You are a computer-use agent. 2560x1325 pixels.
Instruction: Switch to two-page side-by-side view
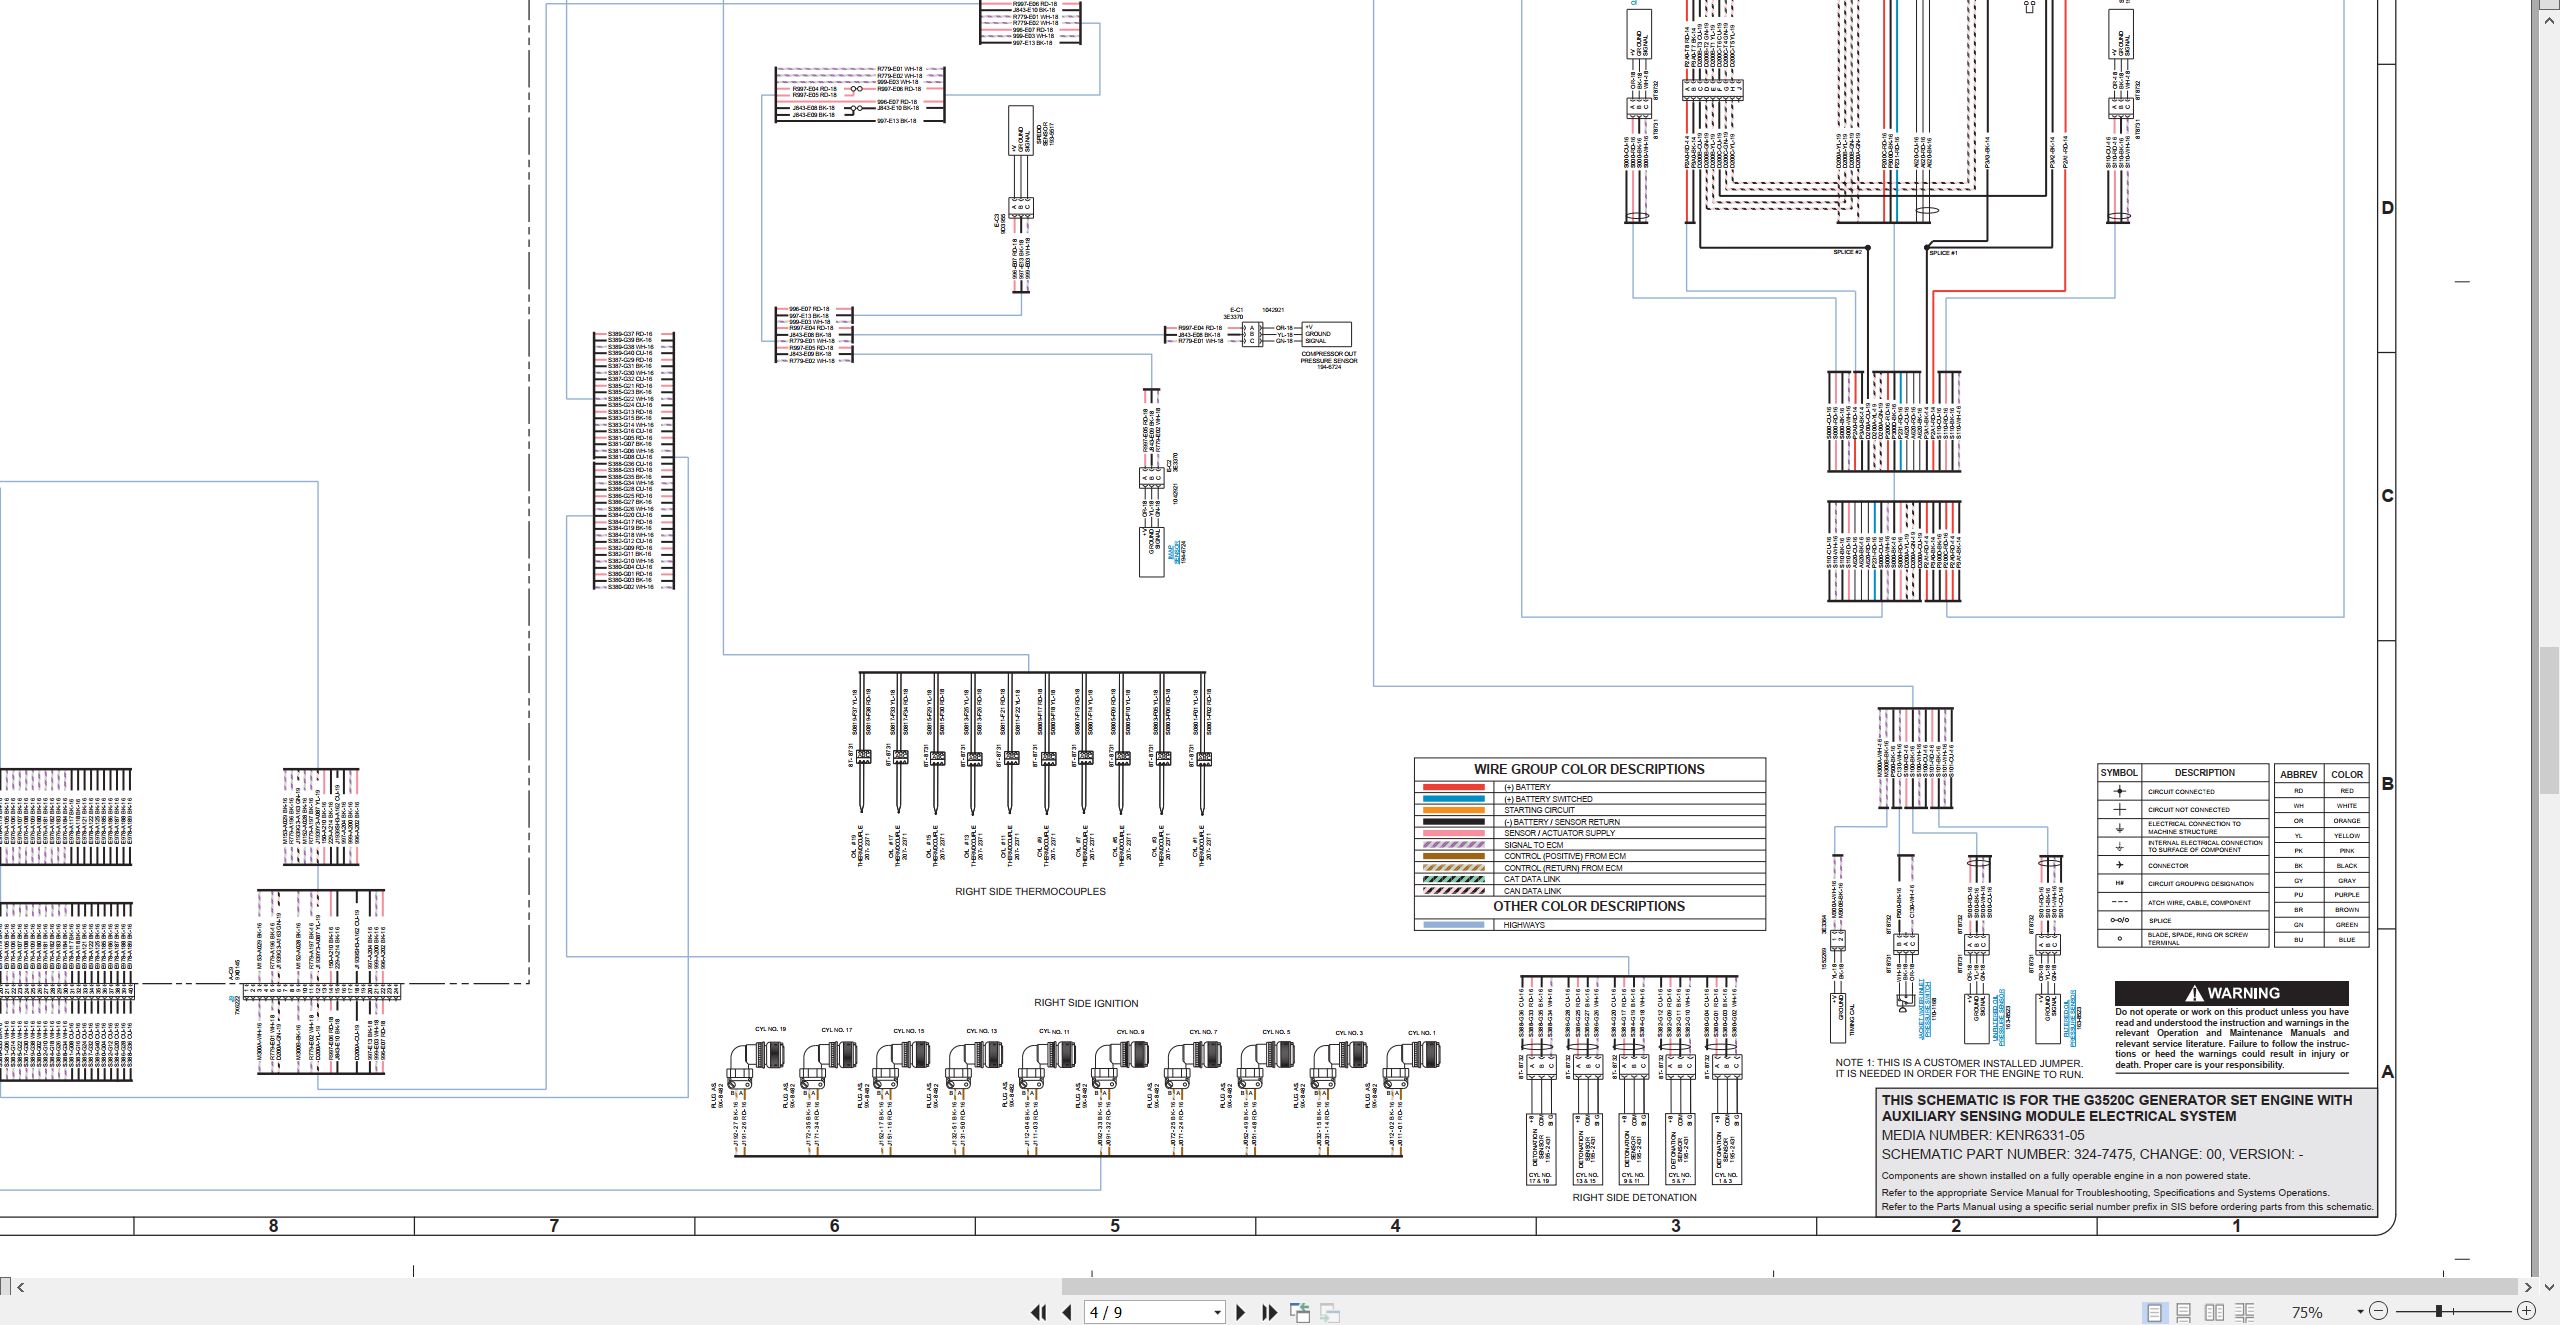tap(2214, 1312)
